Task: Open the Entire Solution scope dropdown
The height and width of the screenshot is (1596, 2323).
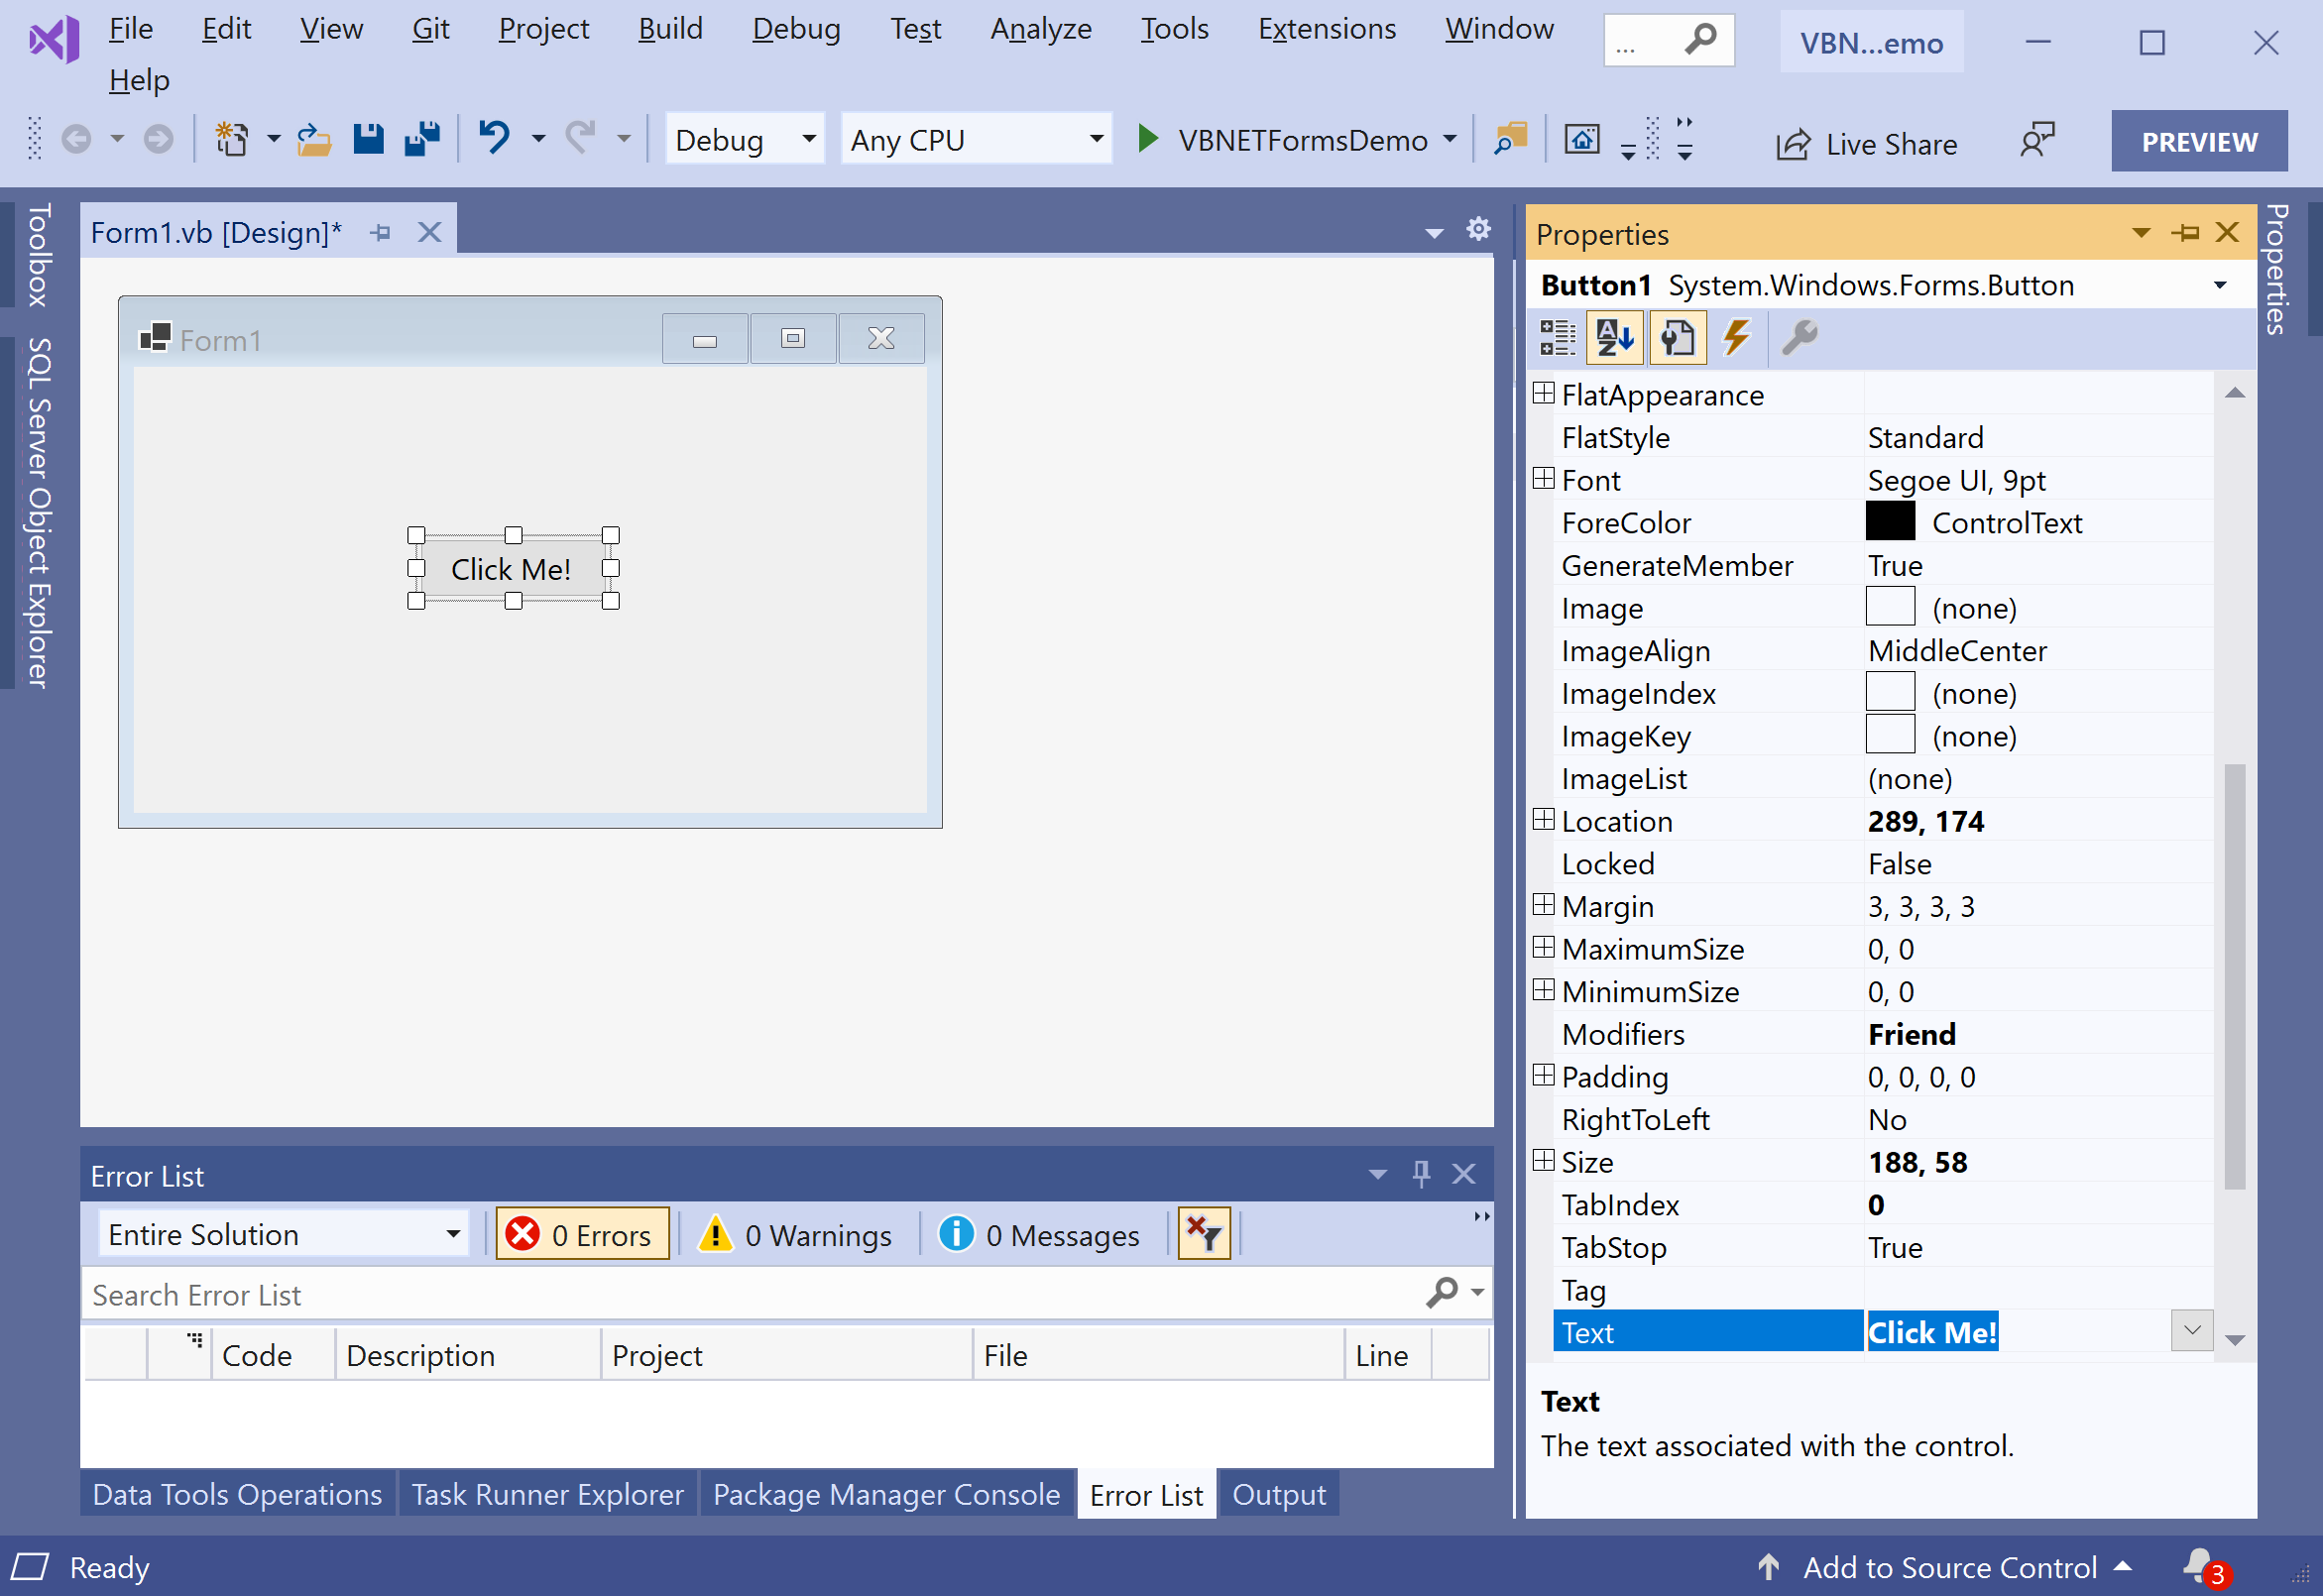Action: tap(284, 1234)
